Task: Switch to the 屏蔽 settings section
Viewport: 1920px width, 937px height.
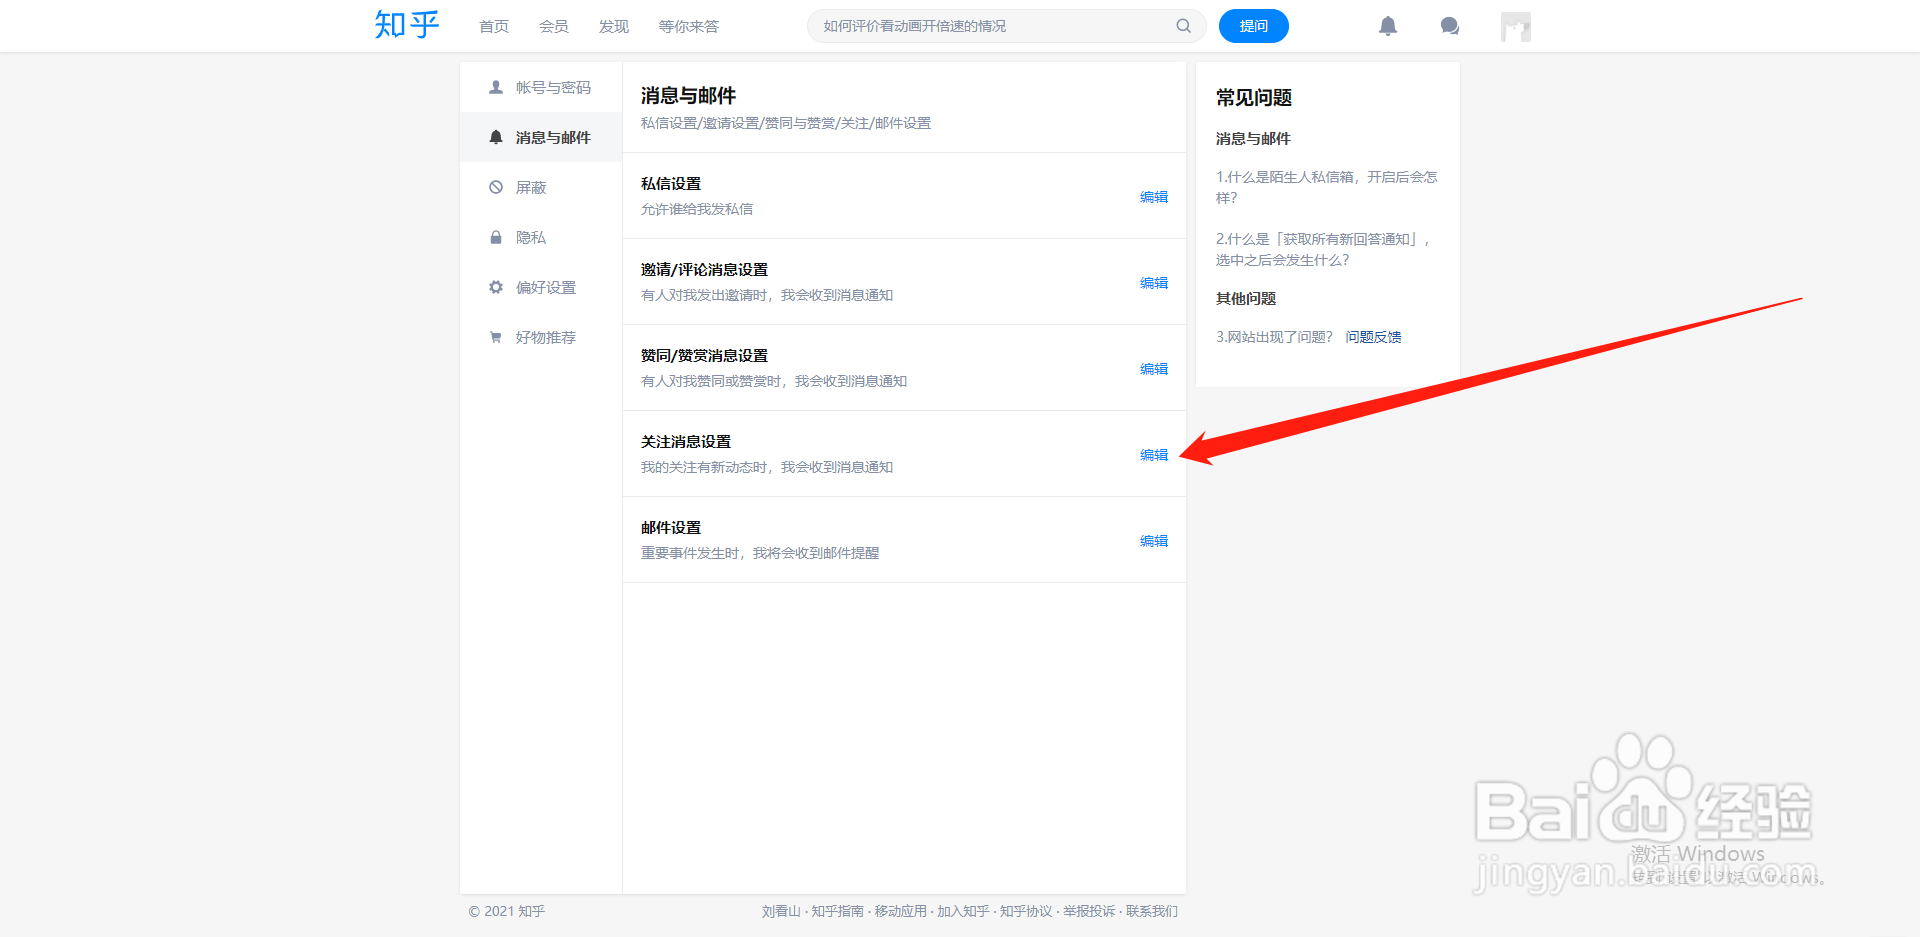Action: pos(531,187)
